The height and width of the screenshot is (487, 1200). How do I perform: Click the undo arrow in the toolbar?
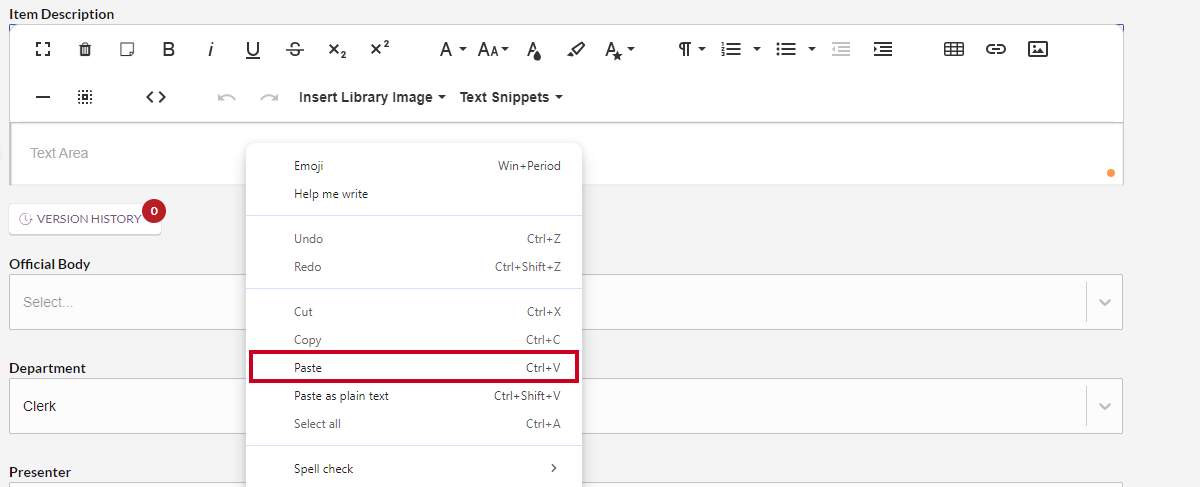227,97
